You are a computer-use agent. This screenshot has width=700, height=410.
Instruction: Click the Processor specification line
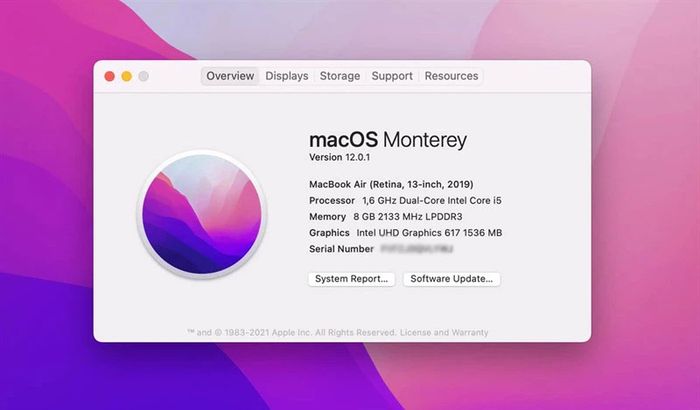[x=405, y=201]
